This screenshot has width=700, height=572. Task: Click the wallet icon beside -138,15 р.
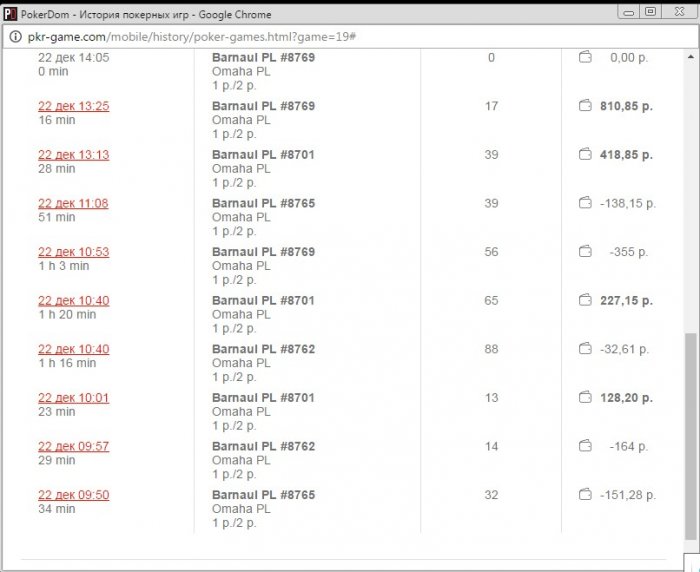click(586, 203)
